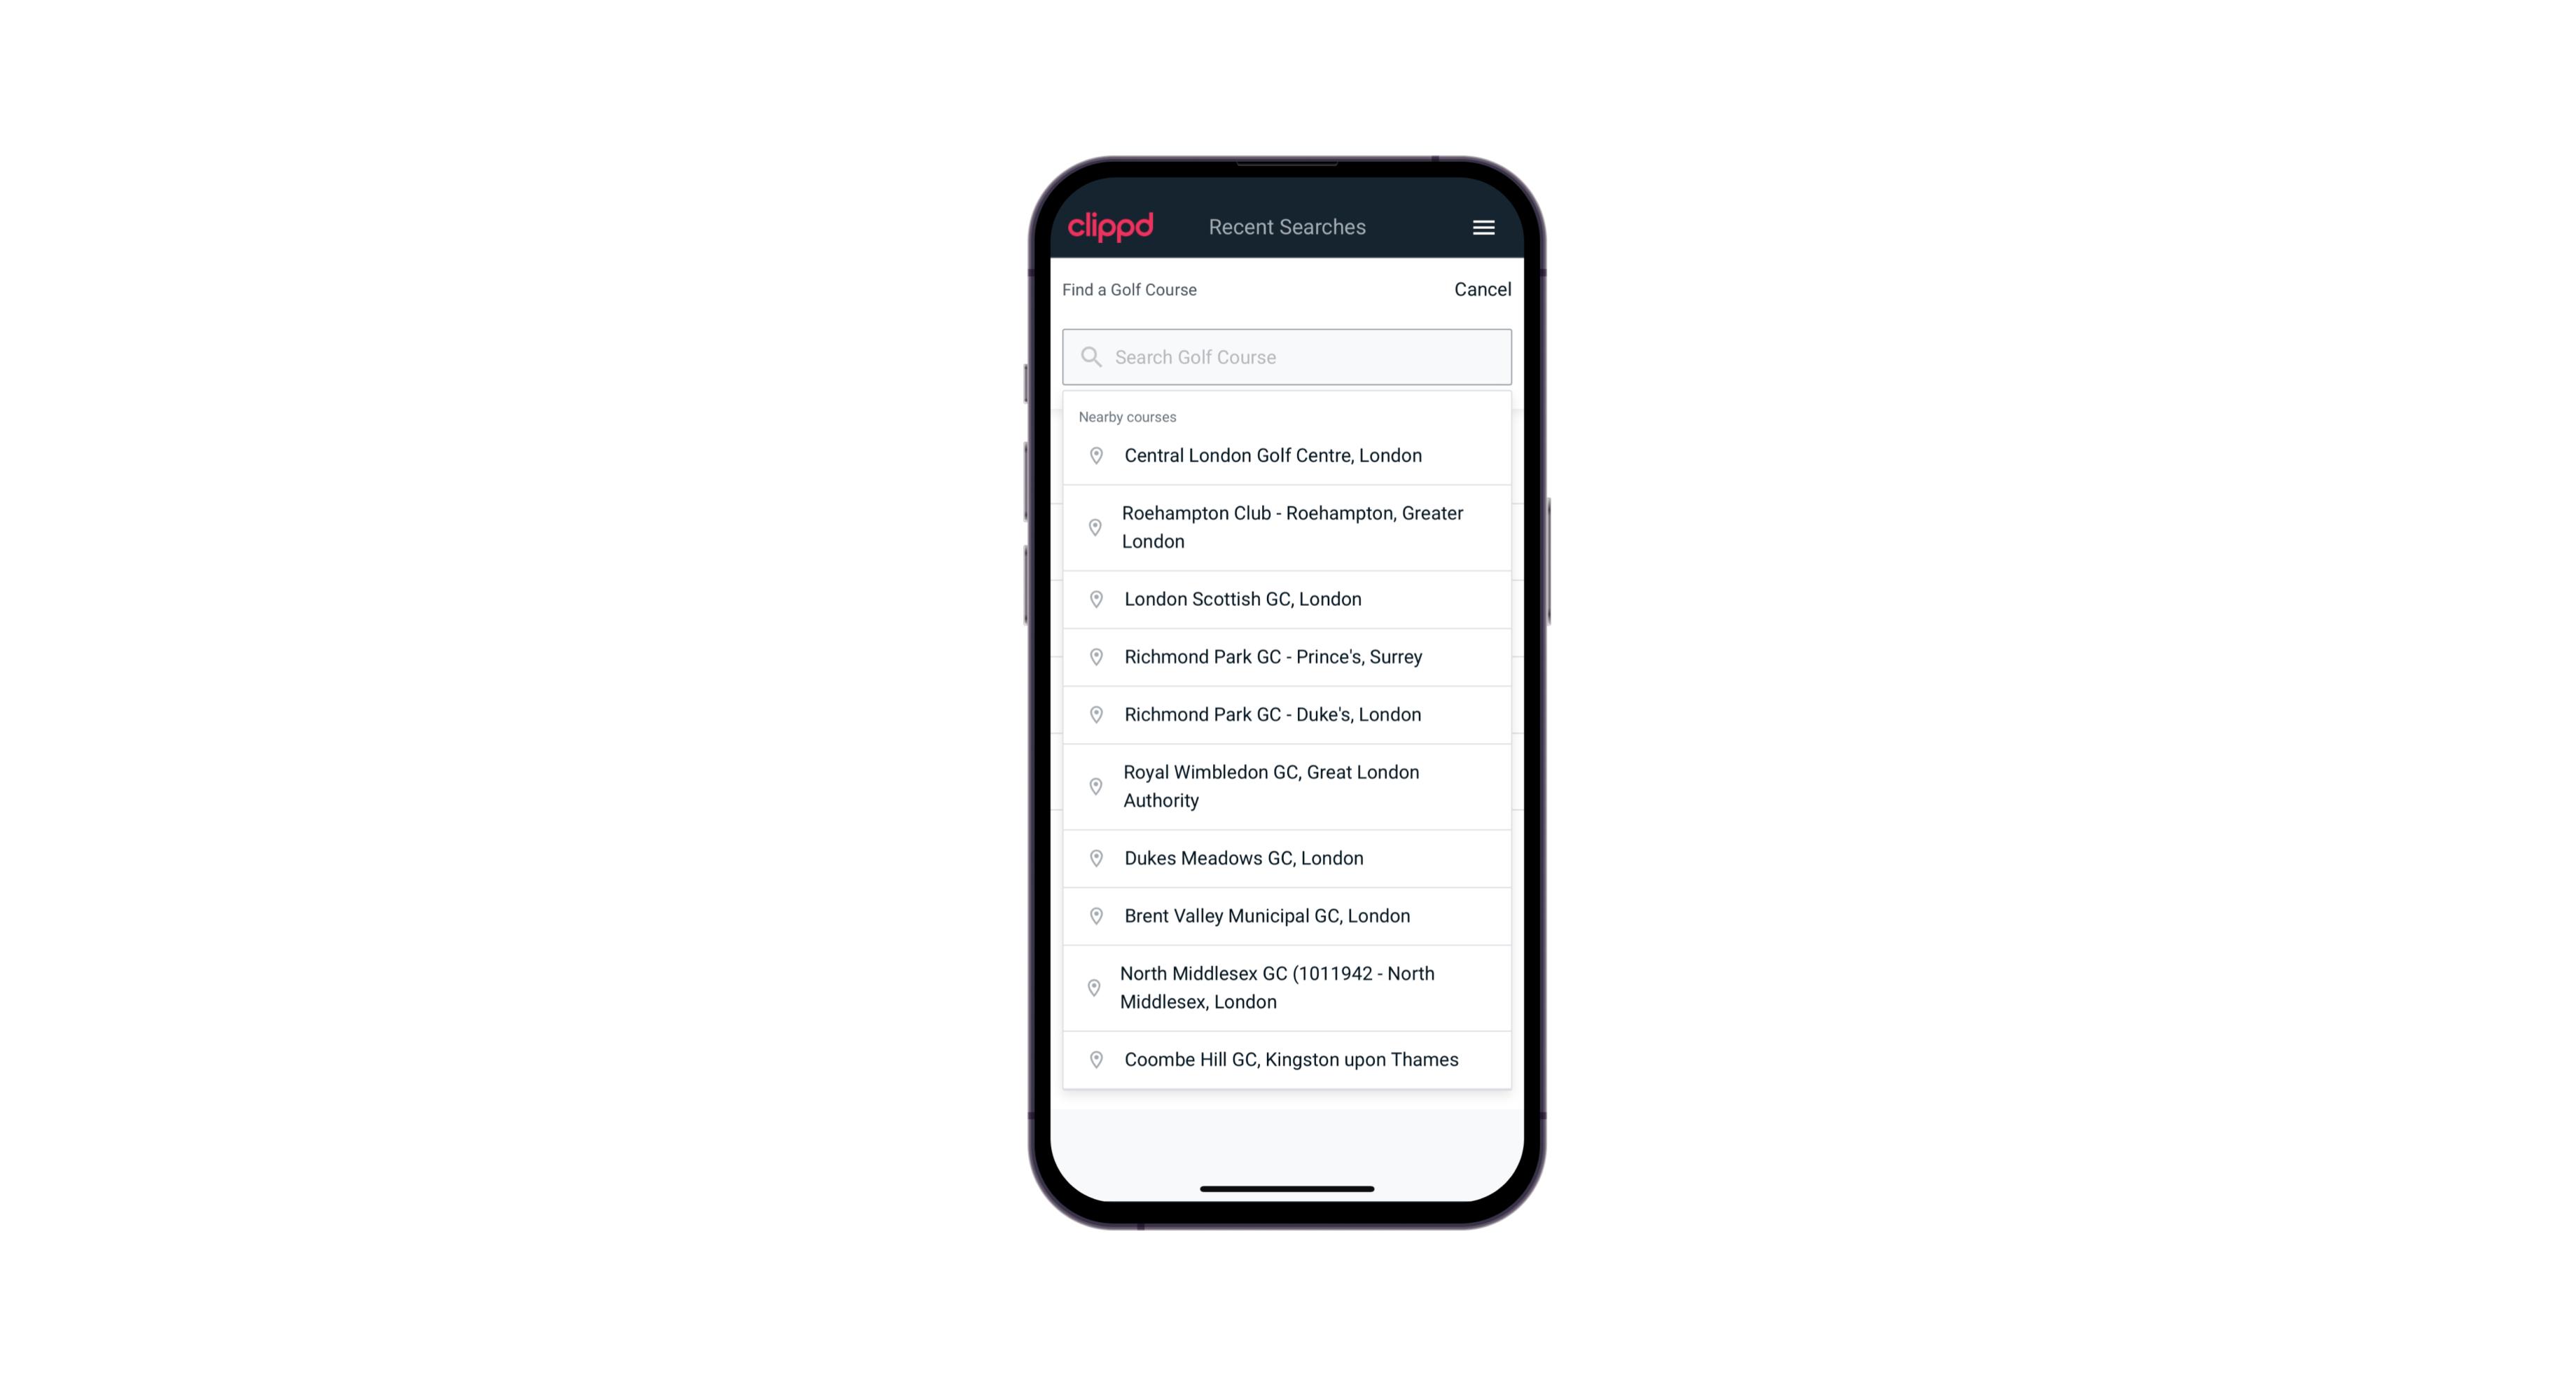2576x1386 pixels.
Task: Select Roehampton Club Greater London entry
Action: [1287, 527]
